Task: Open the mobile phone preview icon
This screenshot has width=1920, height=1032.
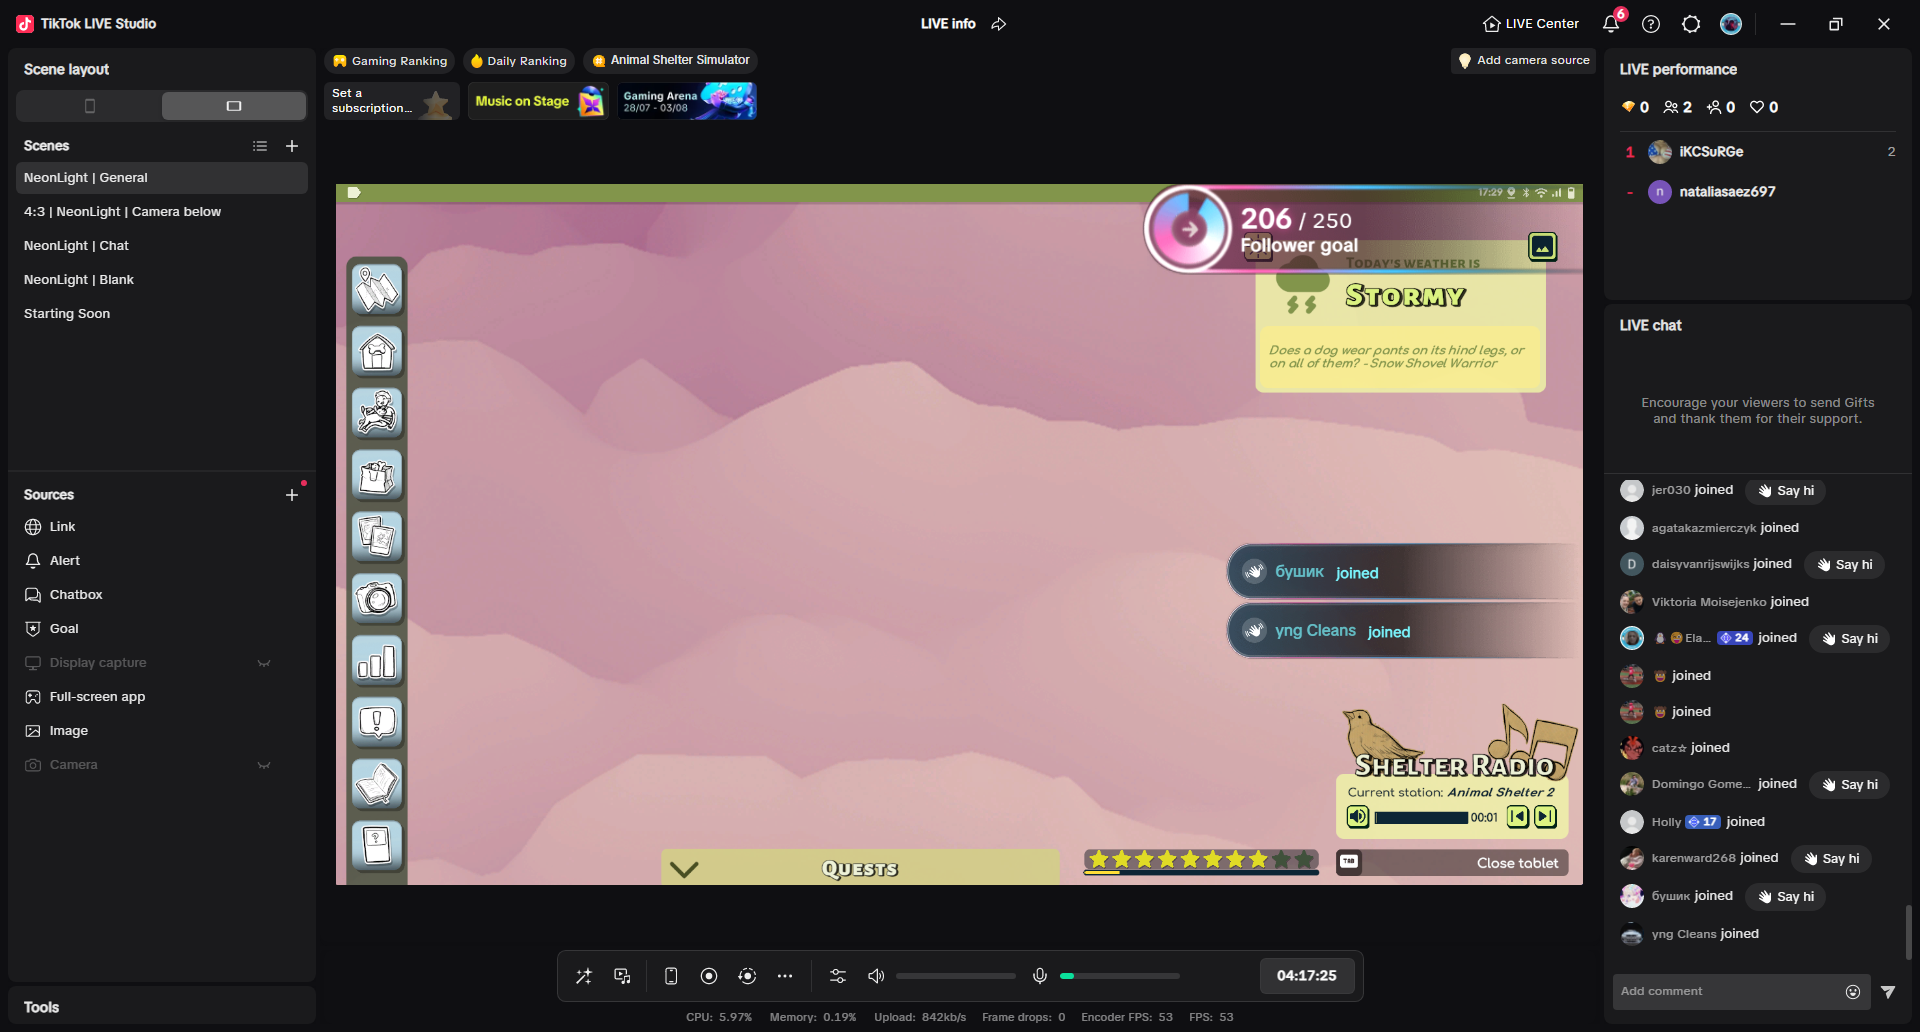Action: pos(671,976)
